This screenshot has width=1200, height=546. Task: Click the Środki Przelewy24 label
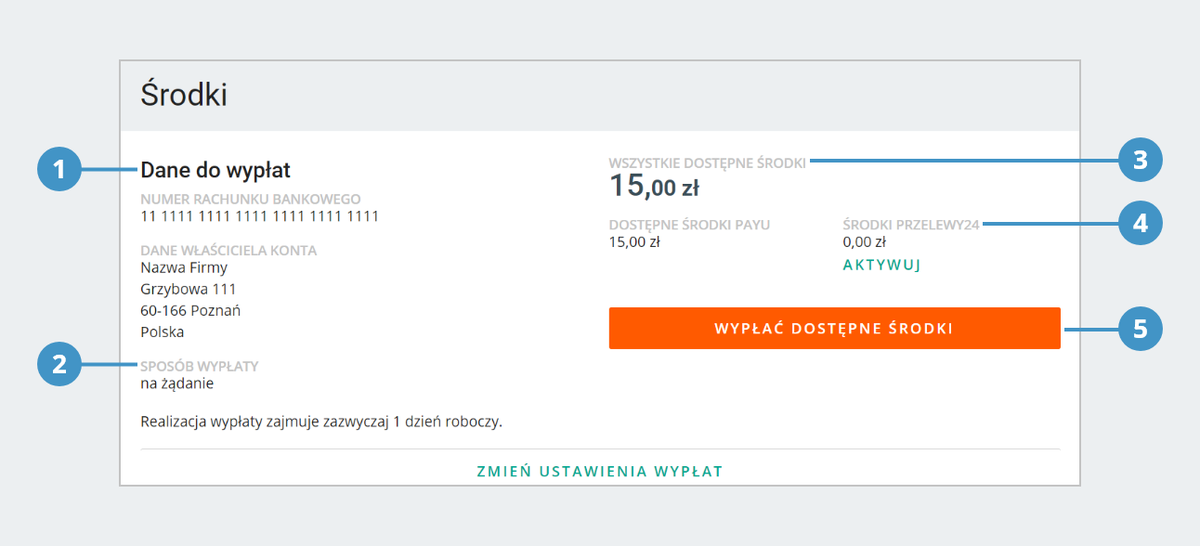911,225
